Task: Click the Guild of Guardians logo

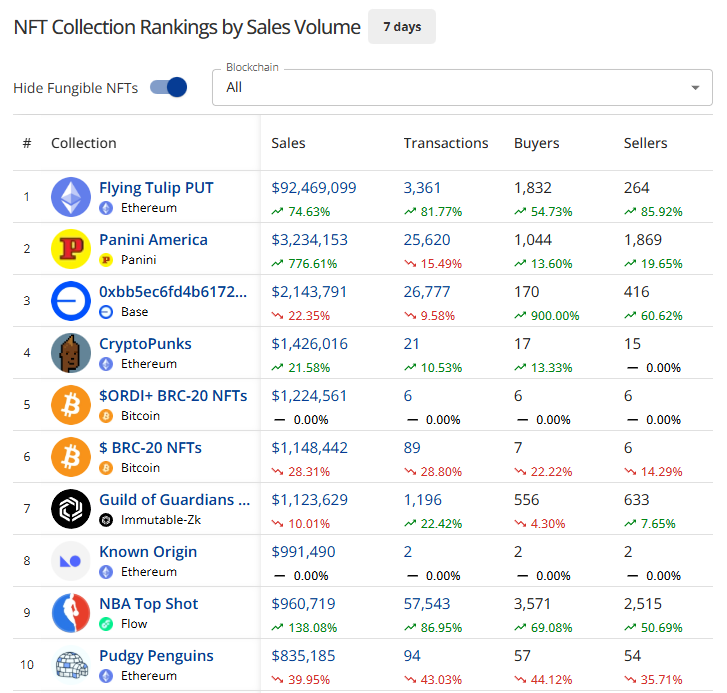Action: pyautogui.click(x=71, y=509)
